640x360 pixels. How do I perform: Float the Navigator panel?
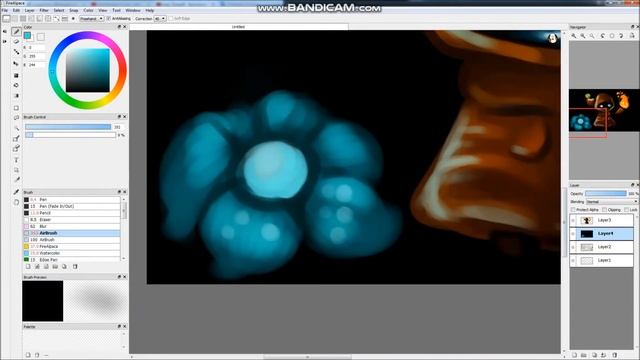coord(632,27)
